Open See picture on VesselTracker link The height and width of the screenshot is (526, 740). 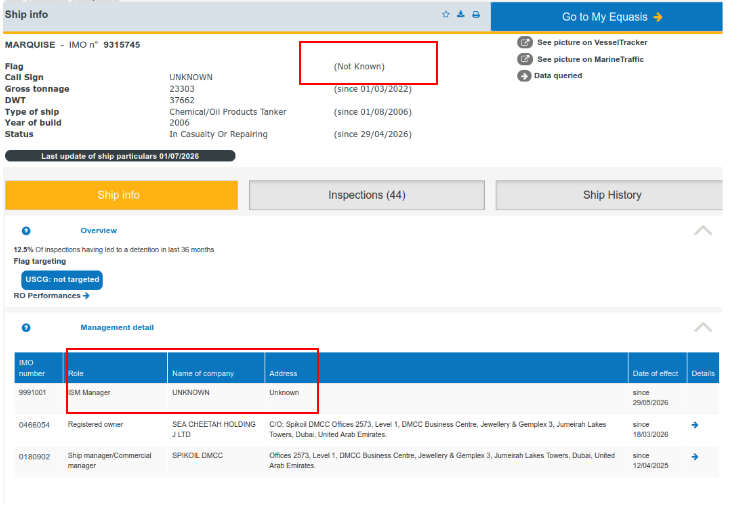[592, 42]
